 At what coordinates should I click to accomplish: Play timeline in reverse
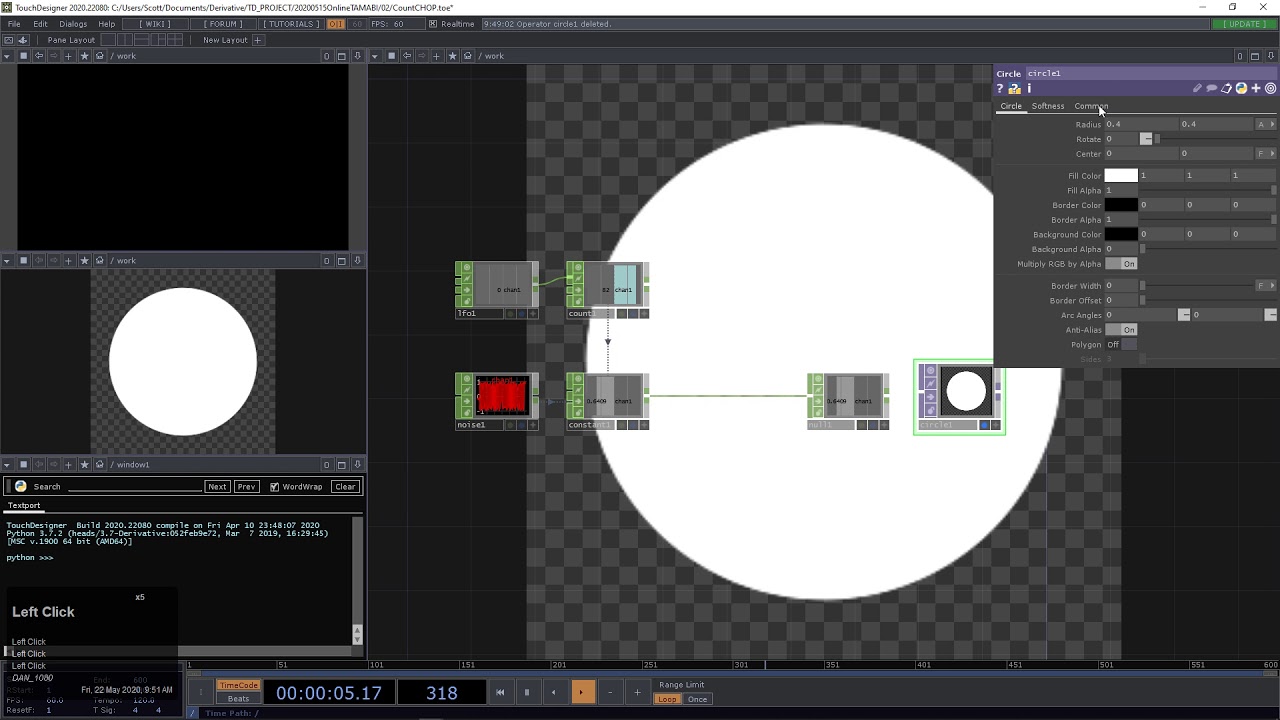[x=553, y=692]
